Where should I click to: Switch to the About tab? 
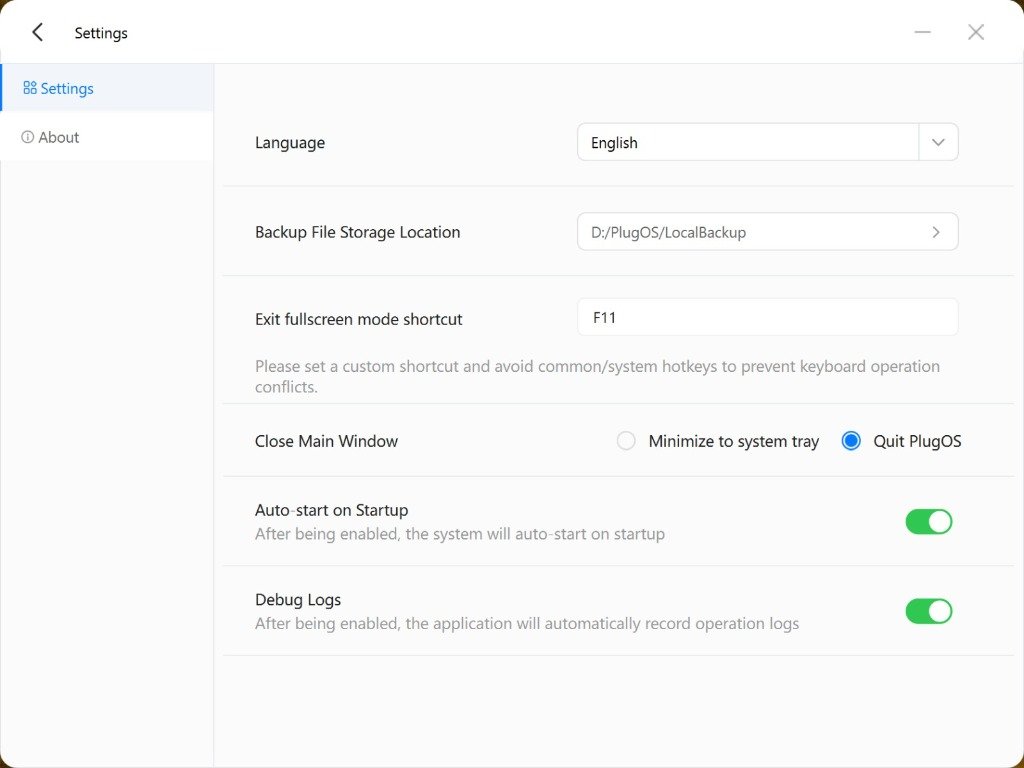click(x=106, y=137)
